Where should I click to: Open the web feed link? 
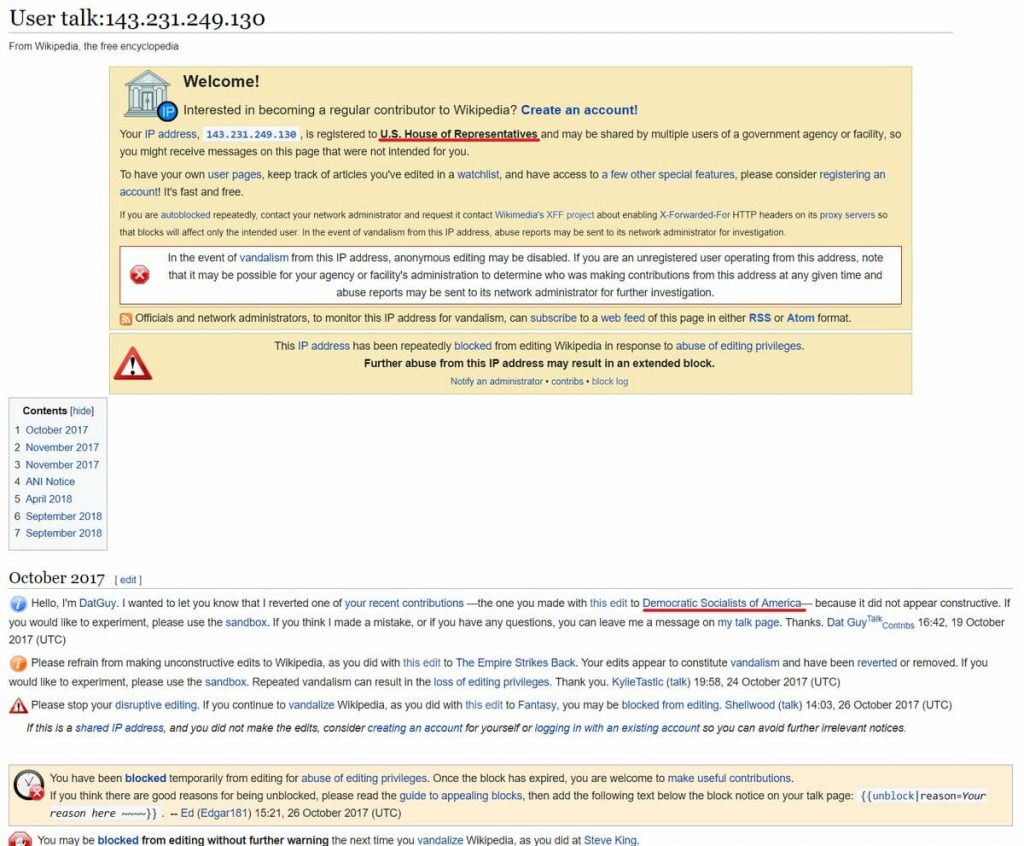point(622,318)
